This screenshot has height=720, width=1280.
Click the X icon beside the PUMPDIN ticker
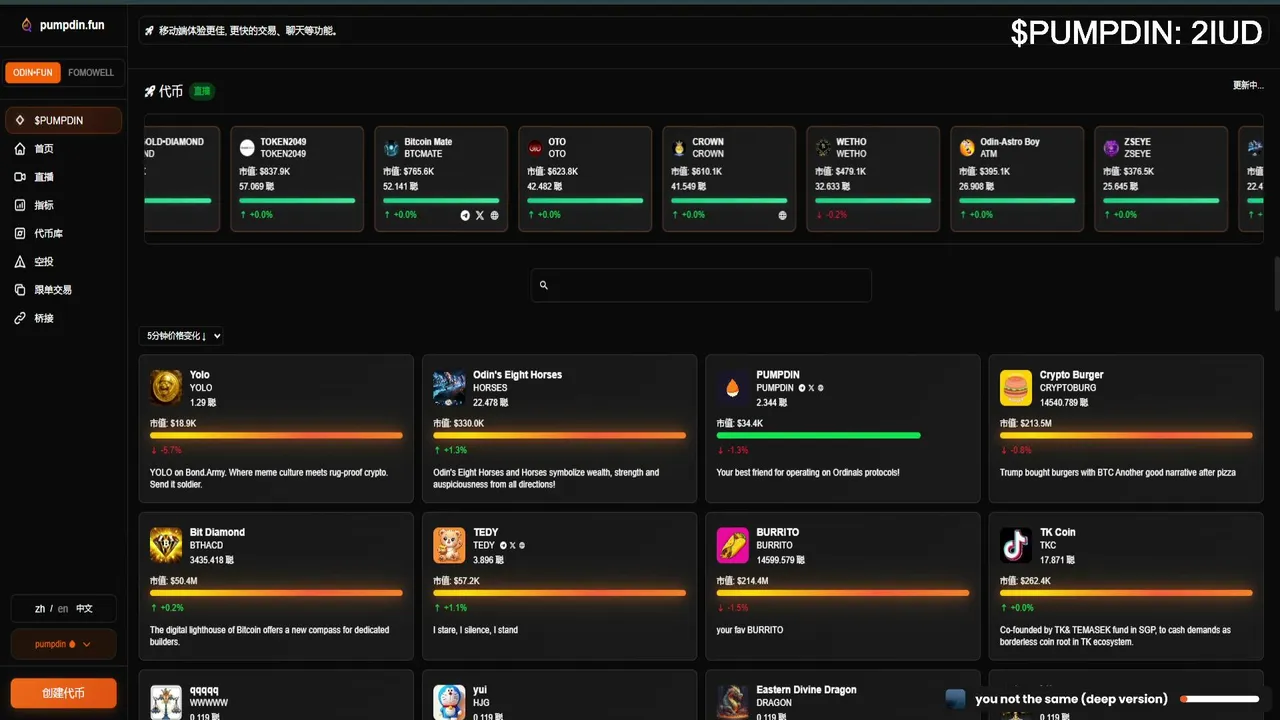(811, 388)
